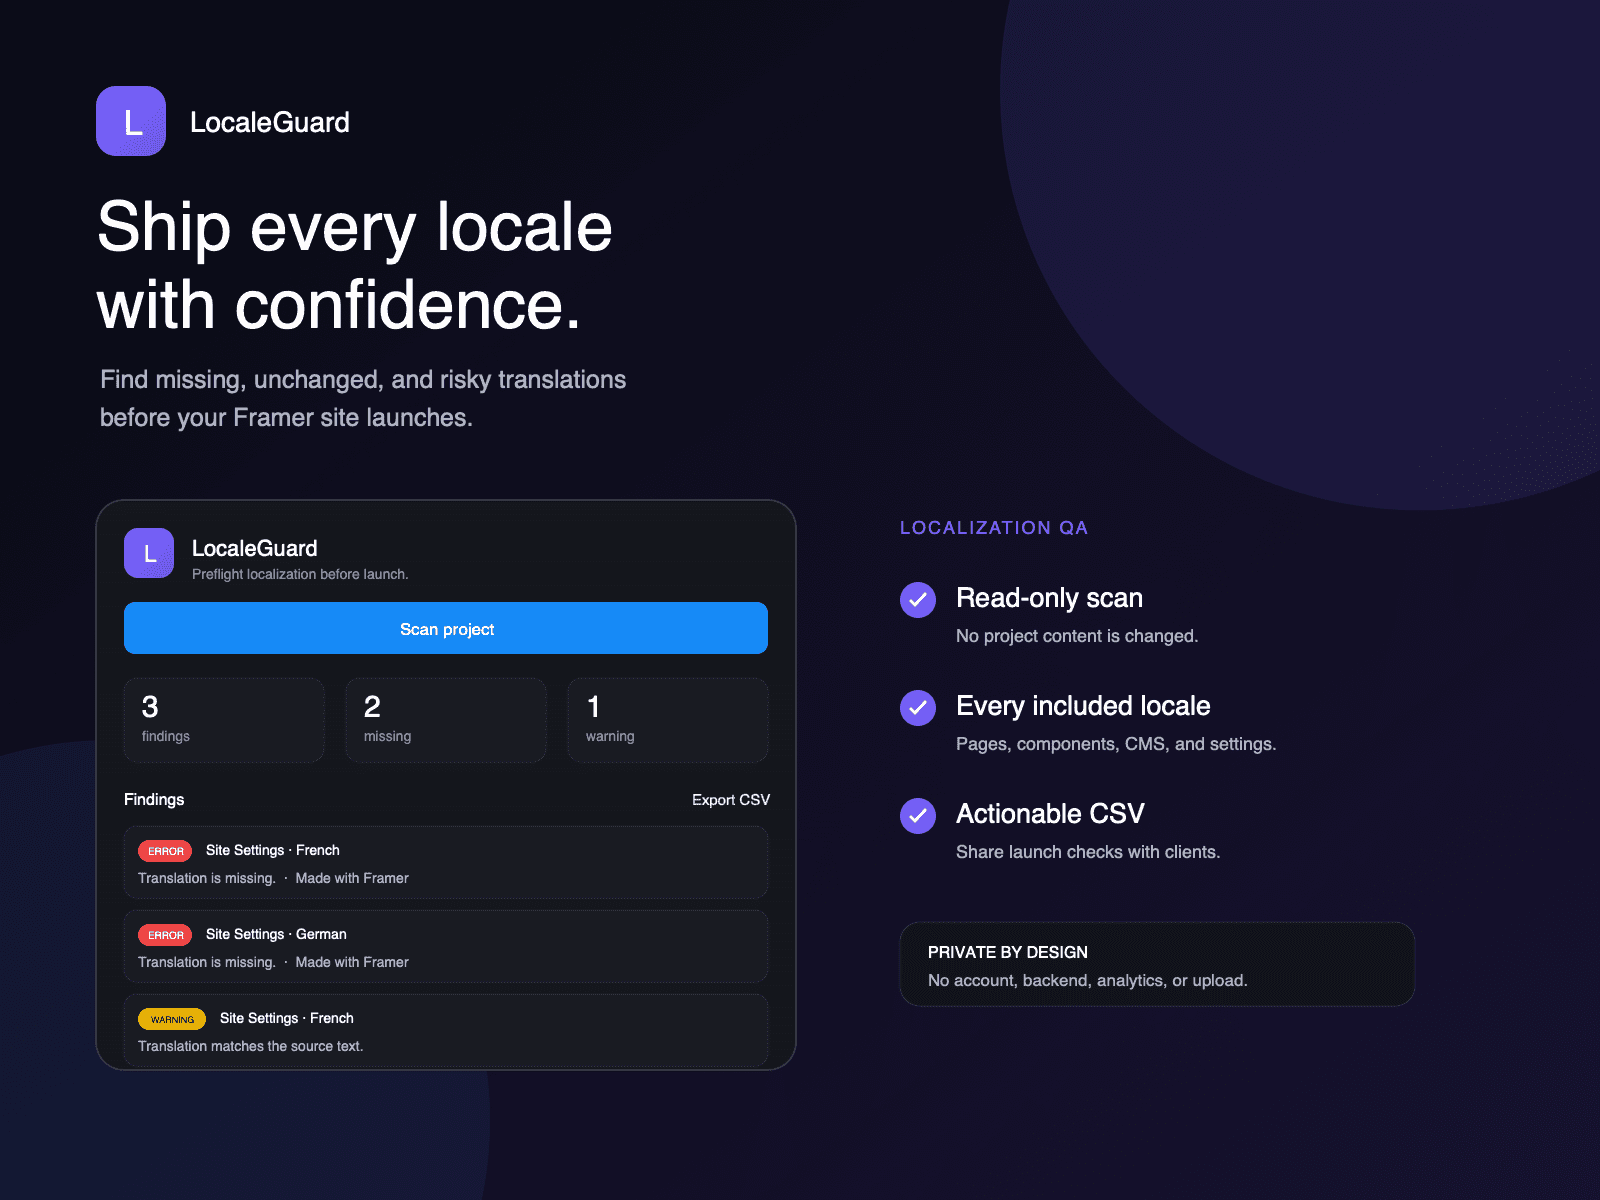Click Find missing, unchanged translations subtitle
This screenshot has width=1600, height=1200.
363,398
